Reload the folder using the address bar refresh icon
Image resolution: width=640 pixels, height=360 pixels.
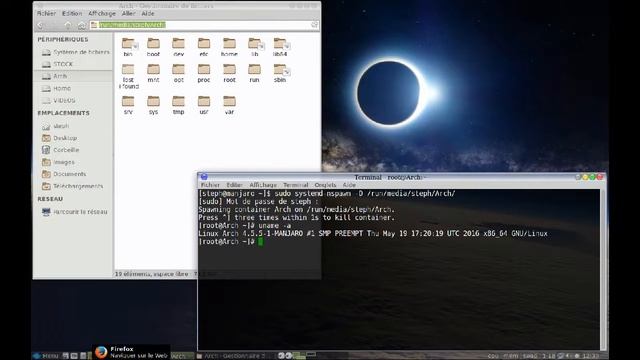(314, 25)
